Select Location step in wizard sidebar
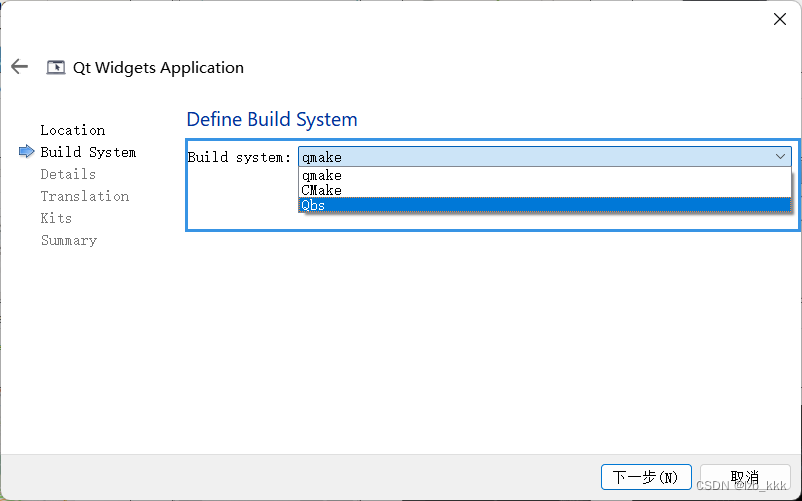Image resolution: width=802 pixels, height=501 pixels. [x=73, y=130]
